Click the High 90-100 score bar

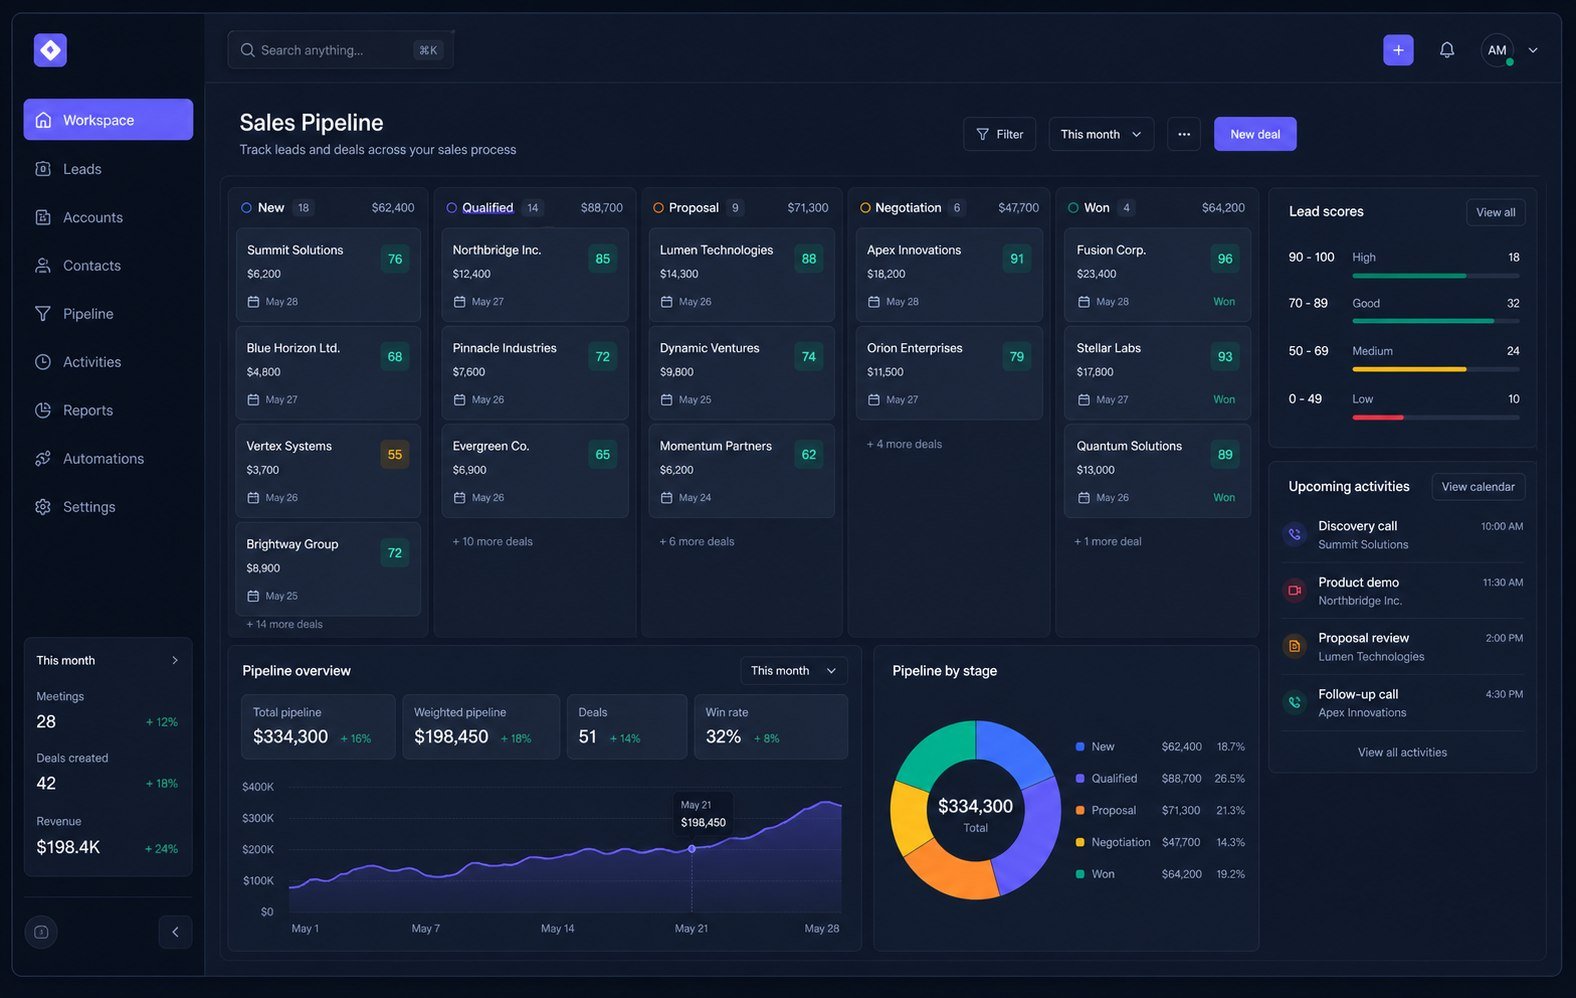tap(1435, 275)
